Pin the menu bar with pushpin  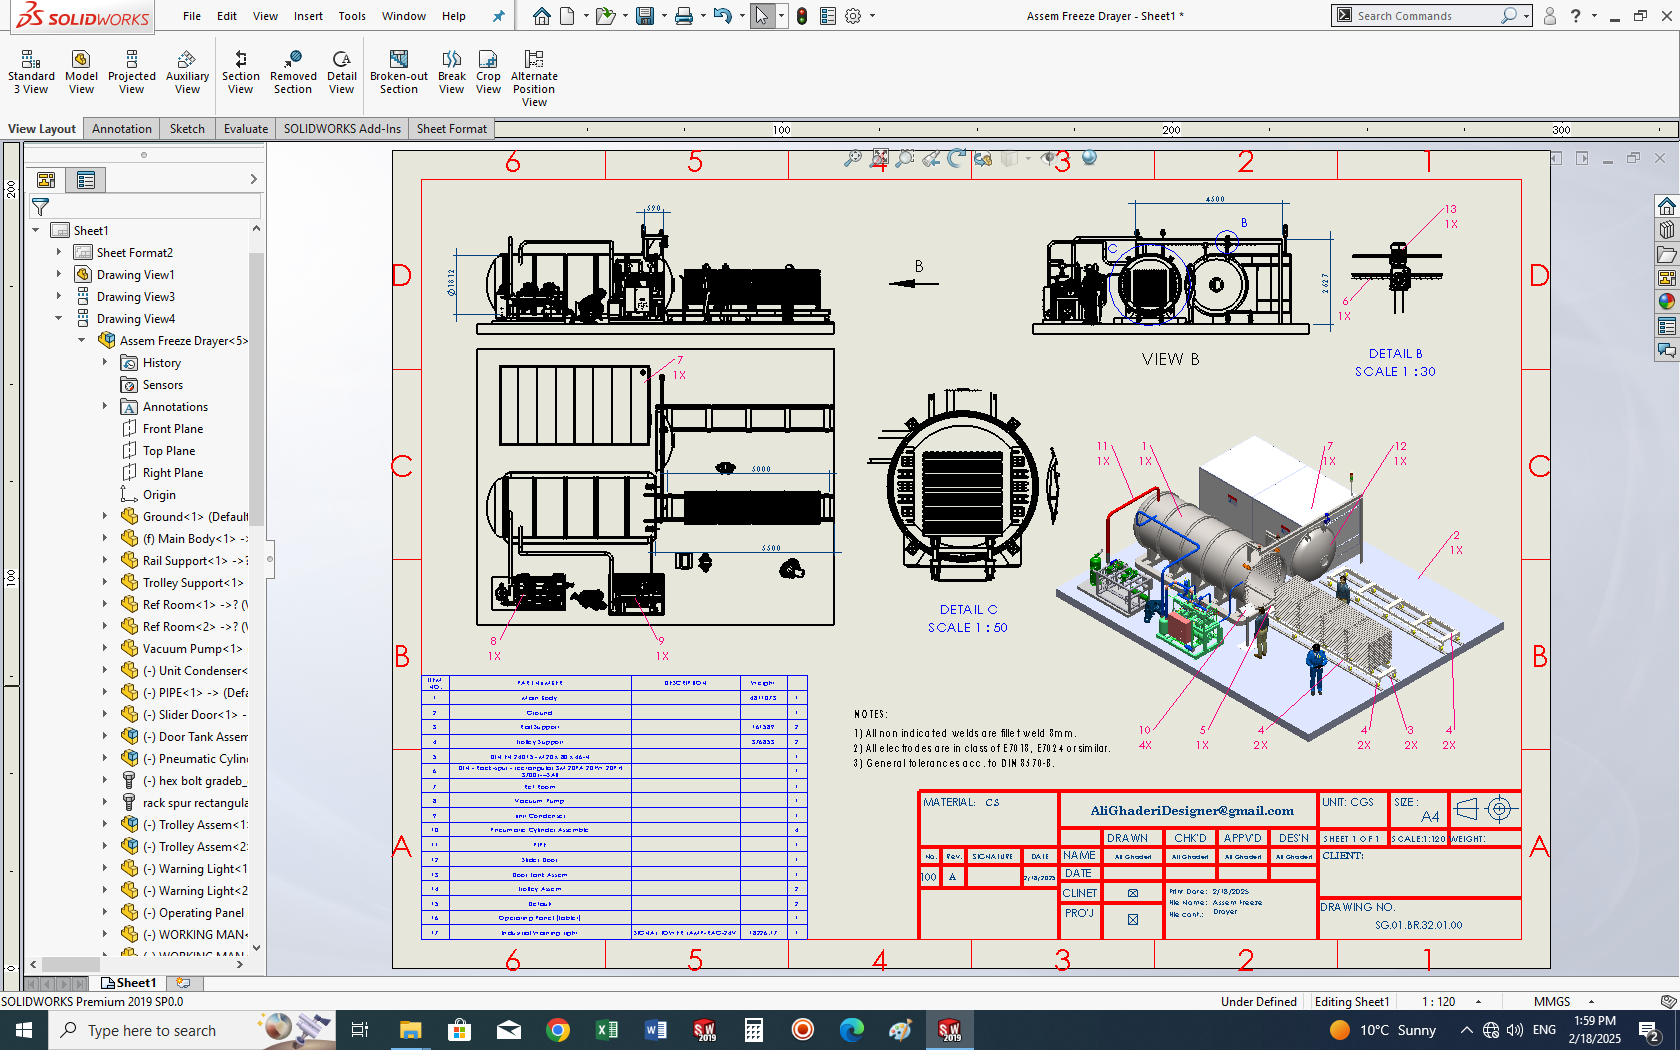point(498,16)
